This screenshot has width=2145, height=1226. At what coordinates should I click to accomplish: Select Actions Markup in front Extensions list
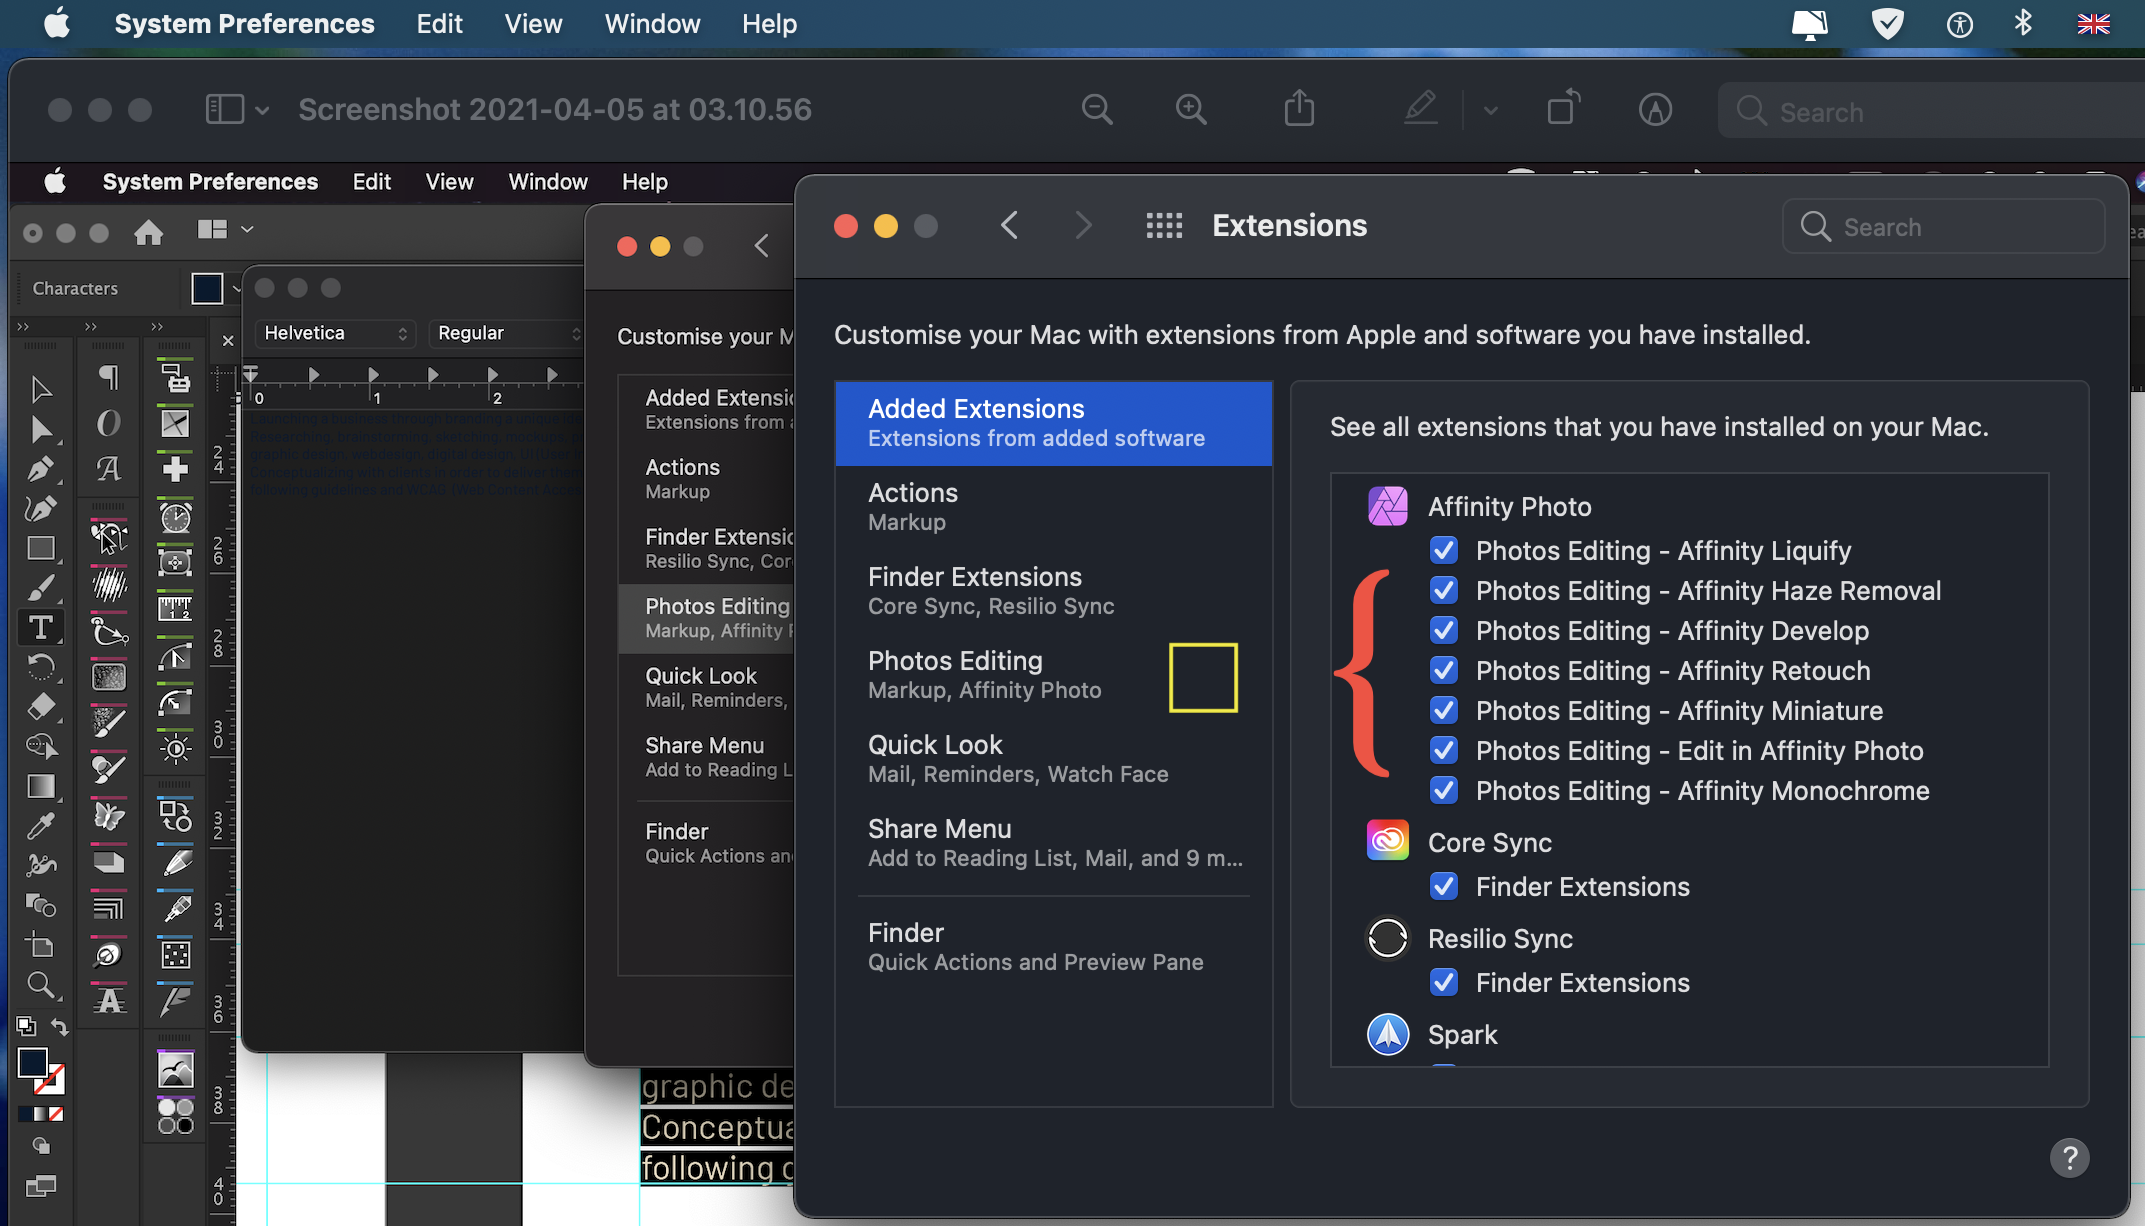click(x=1053, y=507)
